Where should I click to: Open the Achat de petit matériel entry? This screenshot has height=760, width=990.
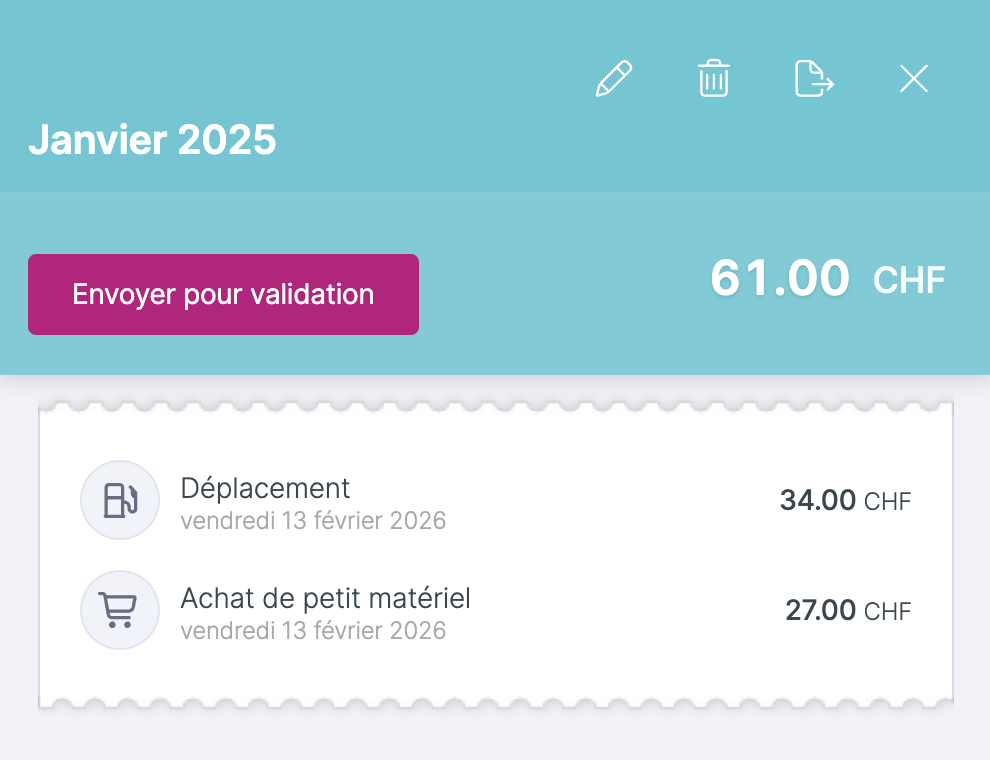(325, 598)
